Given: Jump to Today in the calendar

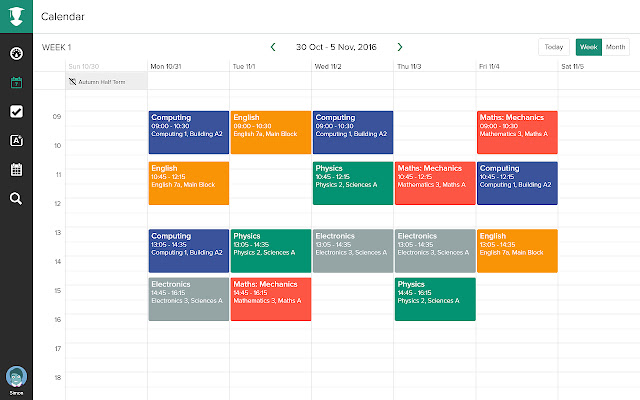Looking at the screenshot, I should pyautogui.click(x=553, y=47).
